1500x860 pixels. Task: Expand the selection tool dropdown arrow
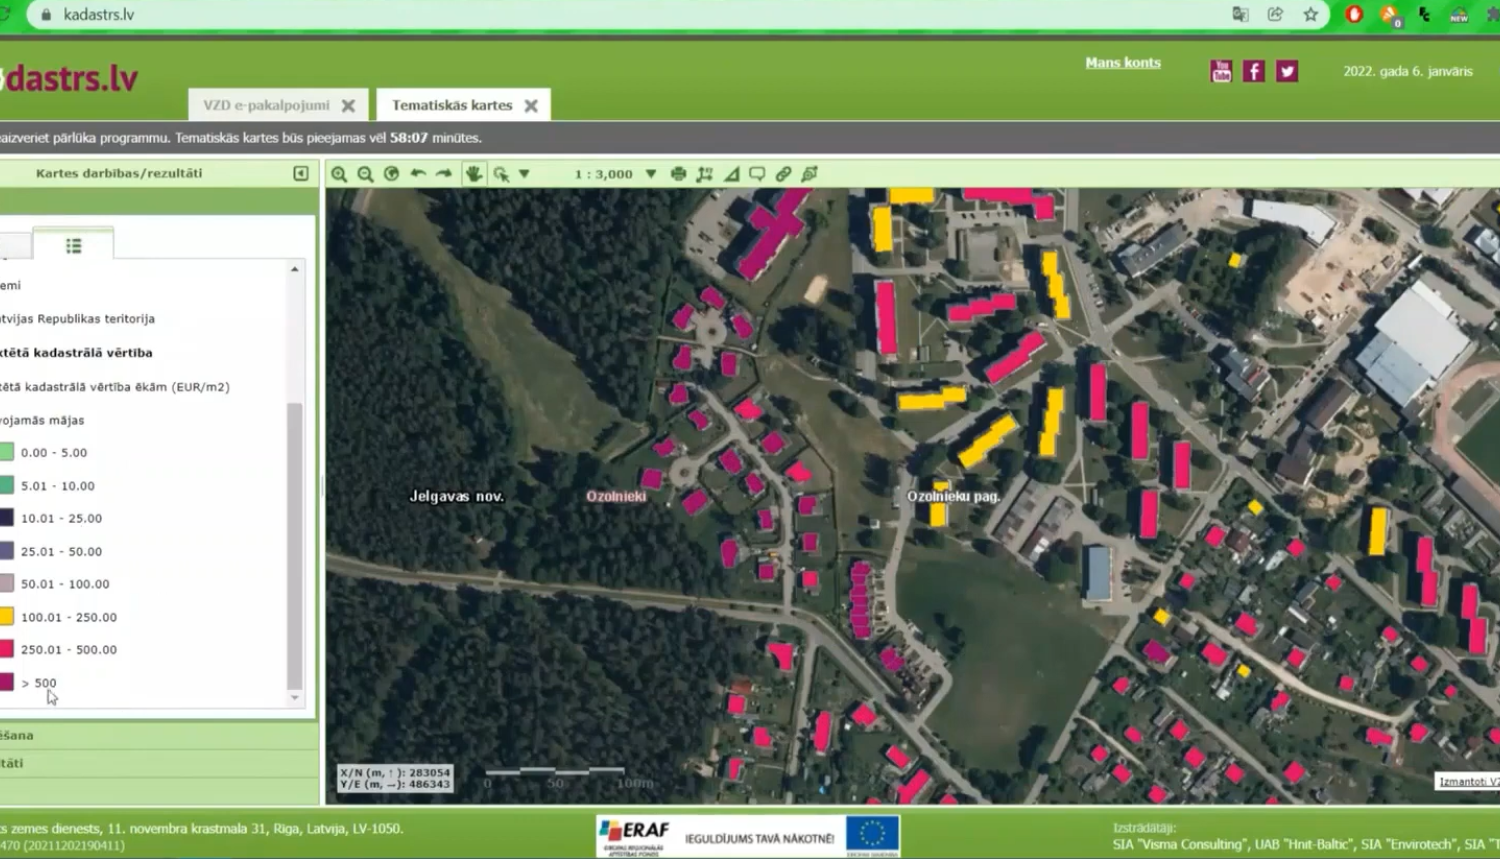[x=524, y=174]
